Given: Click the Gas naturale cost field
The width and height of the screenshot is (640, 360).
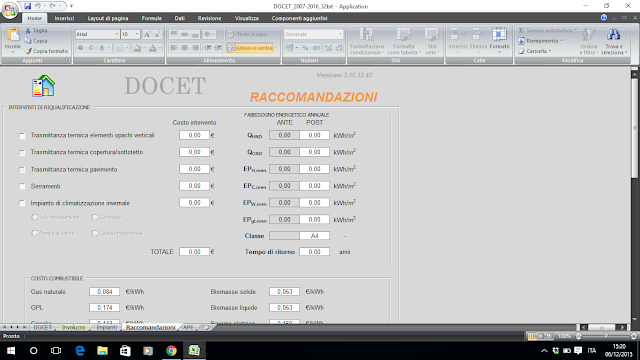Looking at the screenshot, I should (104, 292).
